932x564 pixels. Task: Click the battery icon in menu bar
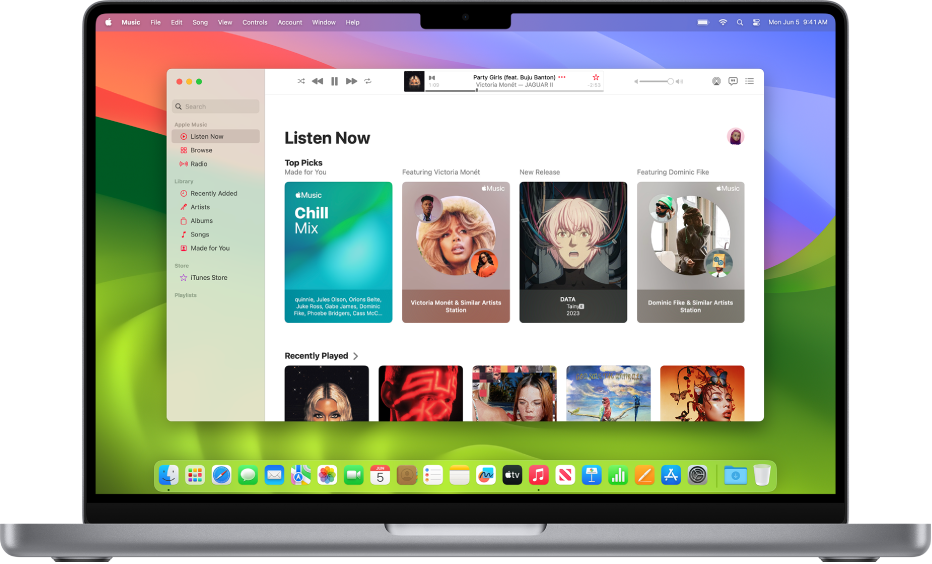(x=703, y=22)
